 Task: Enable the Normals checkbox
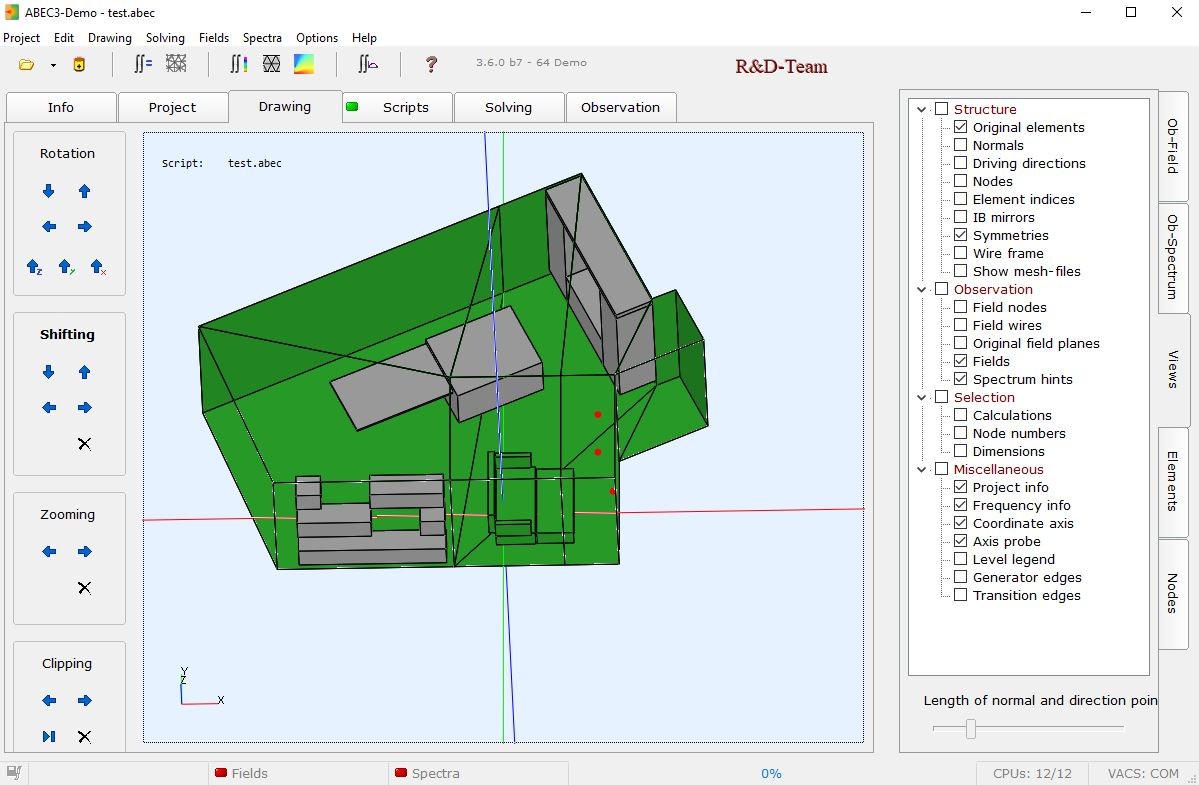960,145
